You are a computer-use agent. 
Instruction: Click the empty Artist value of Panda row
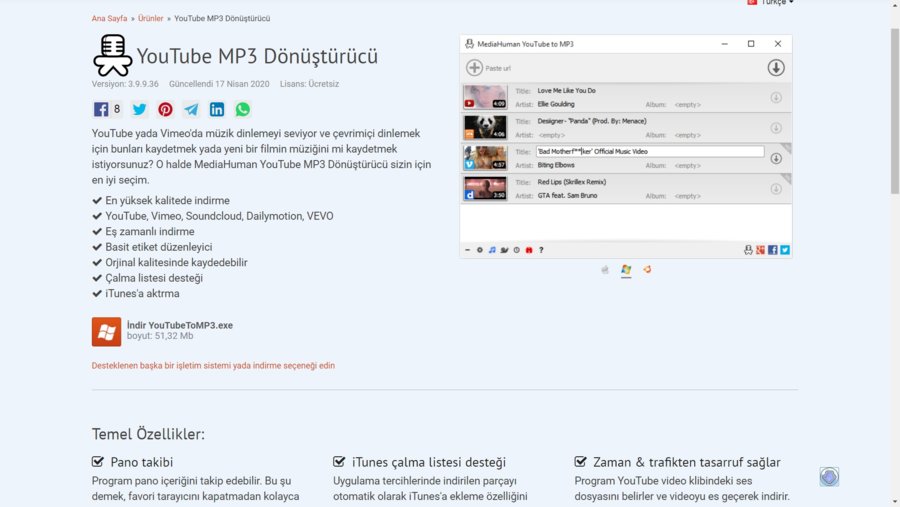(x=552, y=135)
